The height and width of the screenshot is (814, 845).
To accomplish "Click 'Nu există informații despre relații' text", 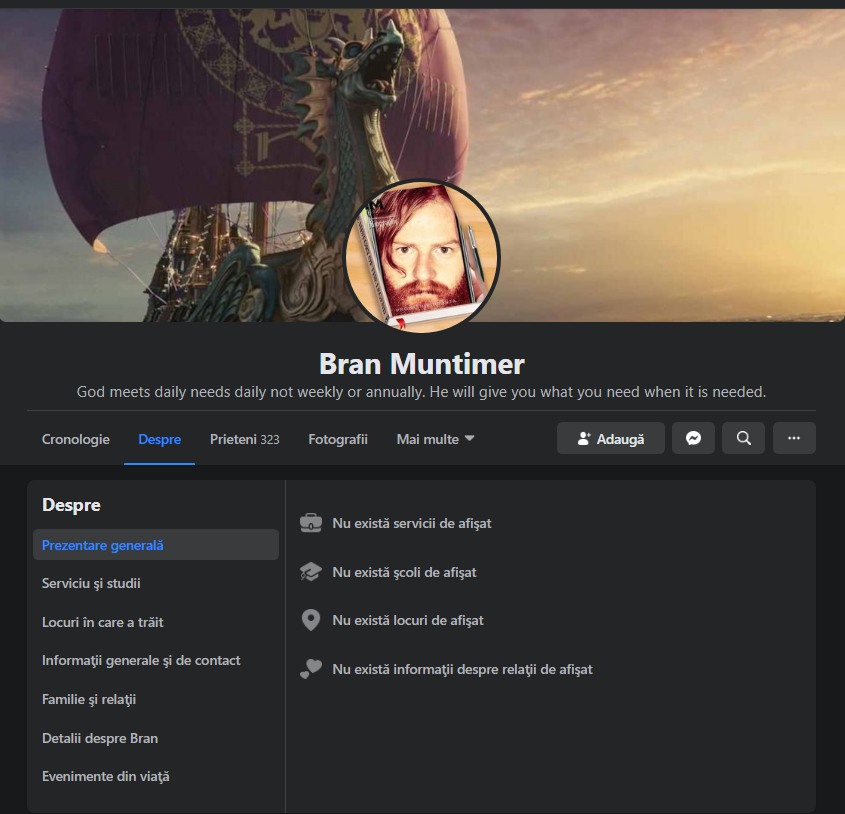I will (462, 670).
